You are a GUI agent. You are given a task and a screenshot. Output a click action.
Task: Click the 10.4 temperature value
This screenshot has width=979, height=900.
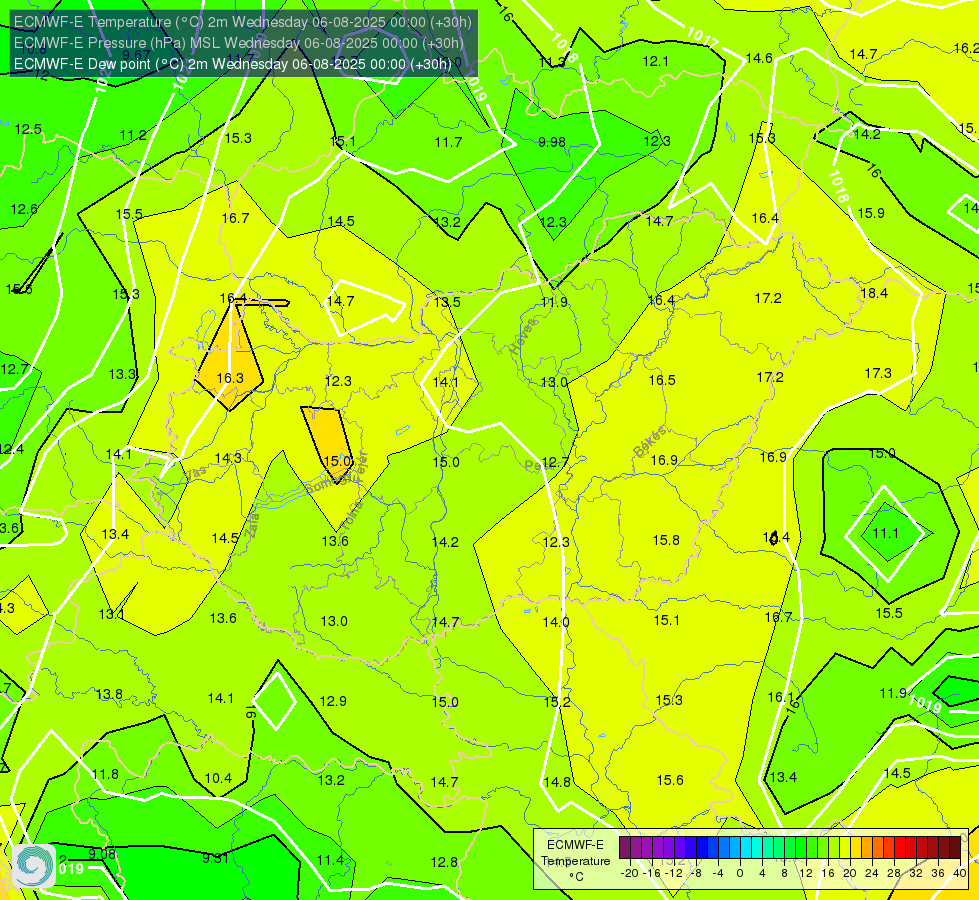point(218,778)
